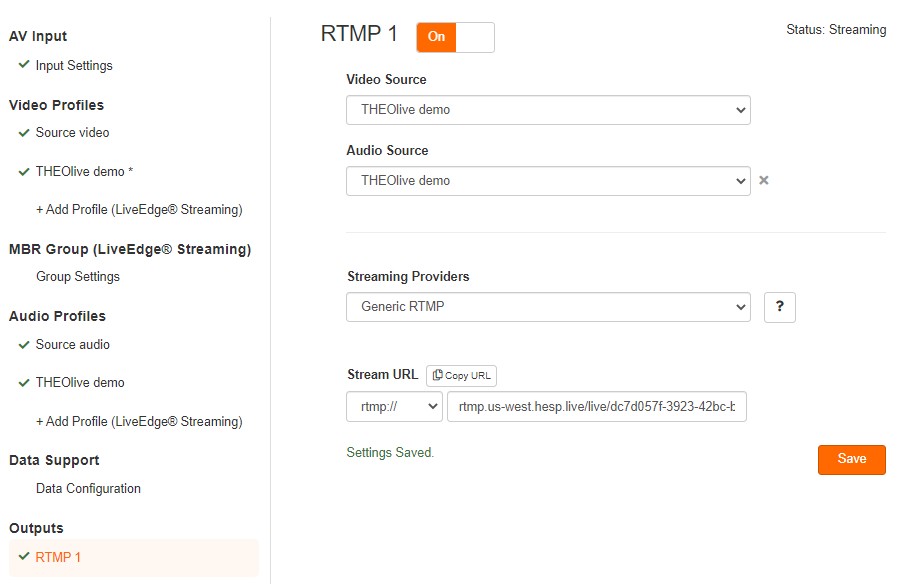The image size is (913, 584).
Task: Open the rtmp:// protocol dropdown
Action: 394,407
